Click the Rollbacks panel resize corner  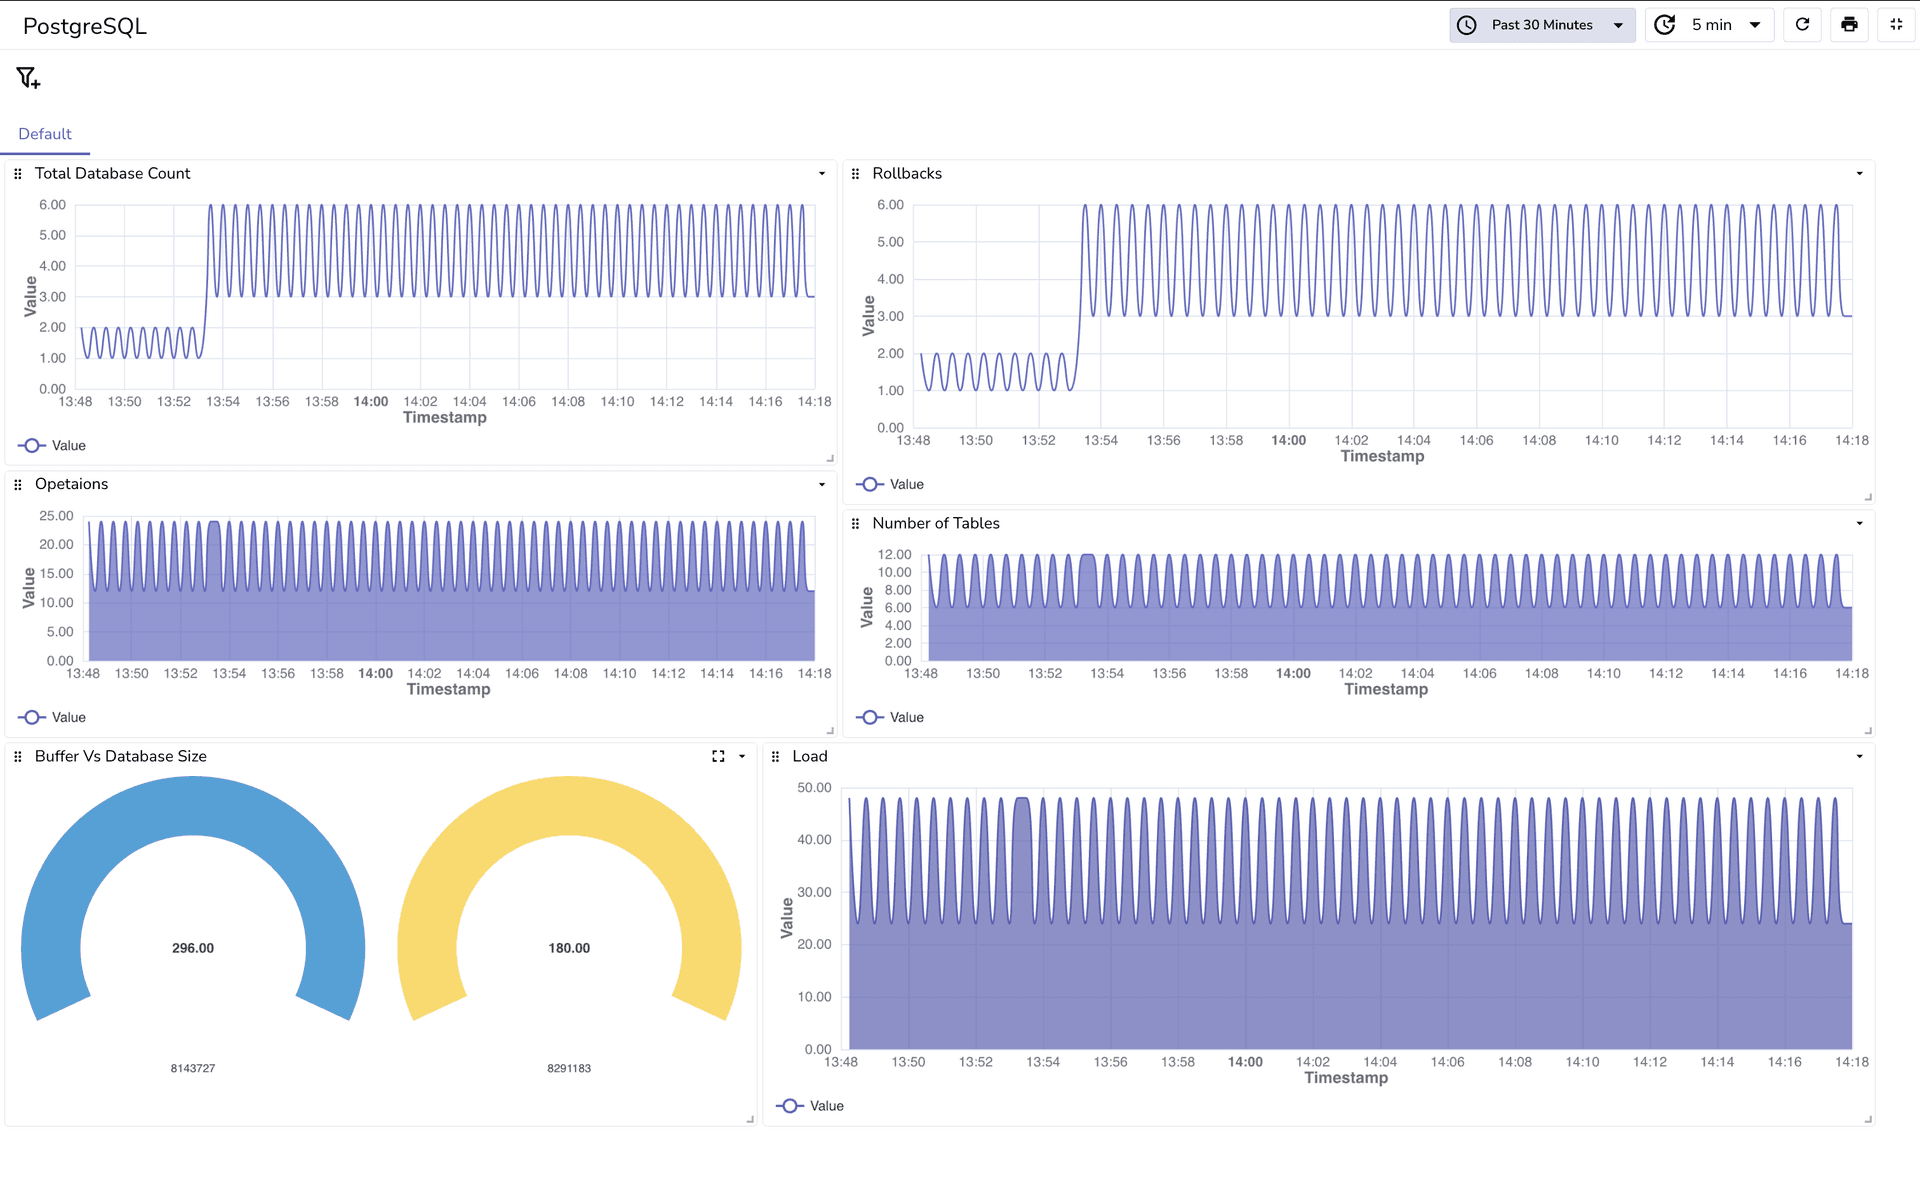point(1867,497)
